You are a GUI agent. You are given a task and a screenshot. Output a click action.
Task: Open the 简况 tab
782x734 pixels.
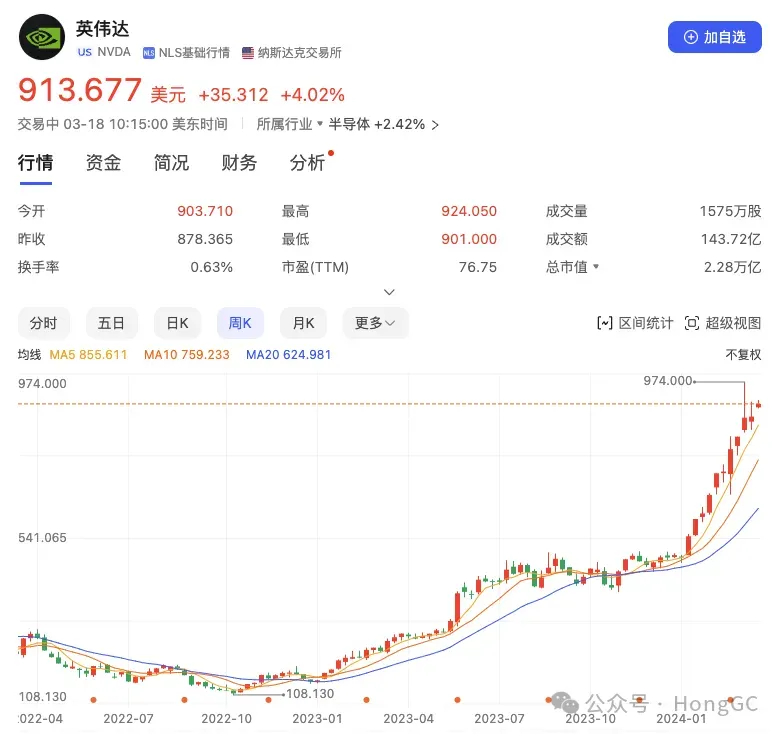coord(171,163)
